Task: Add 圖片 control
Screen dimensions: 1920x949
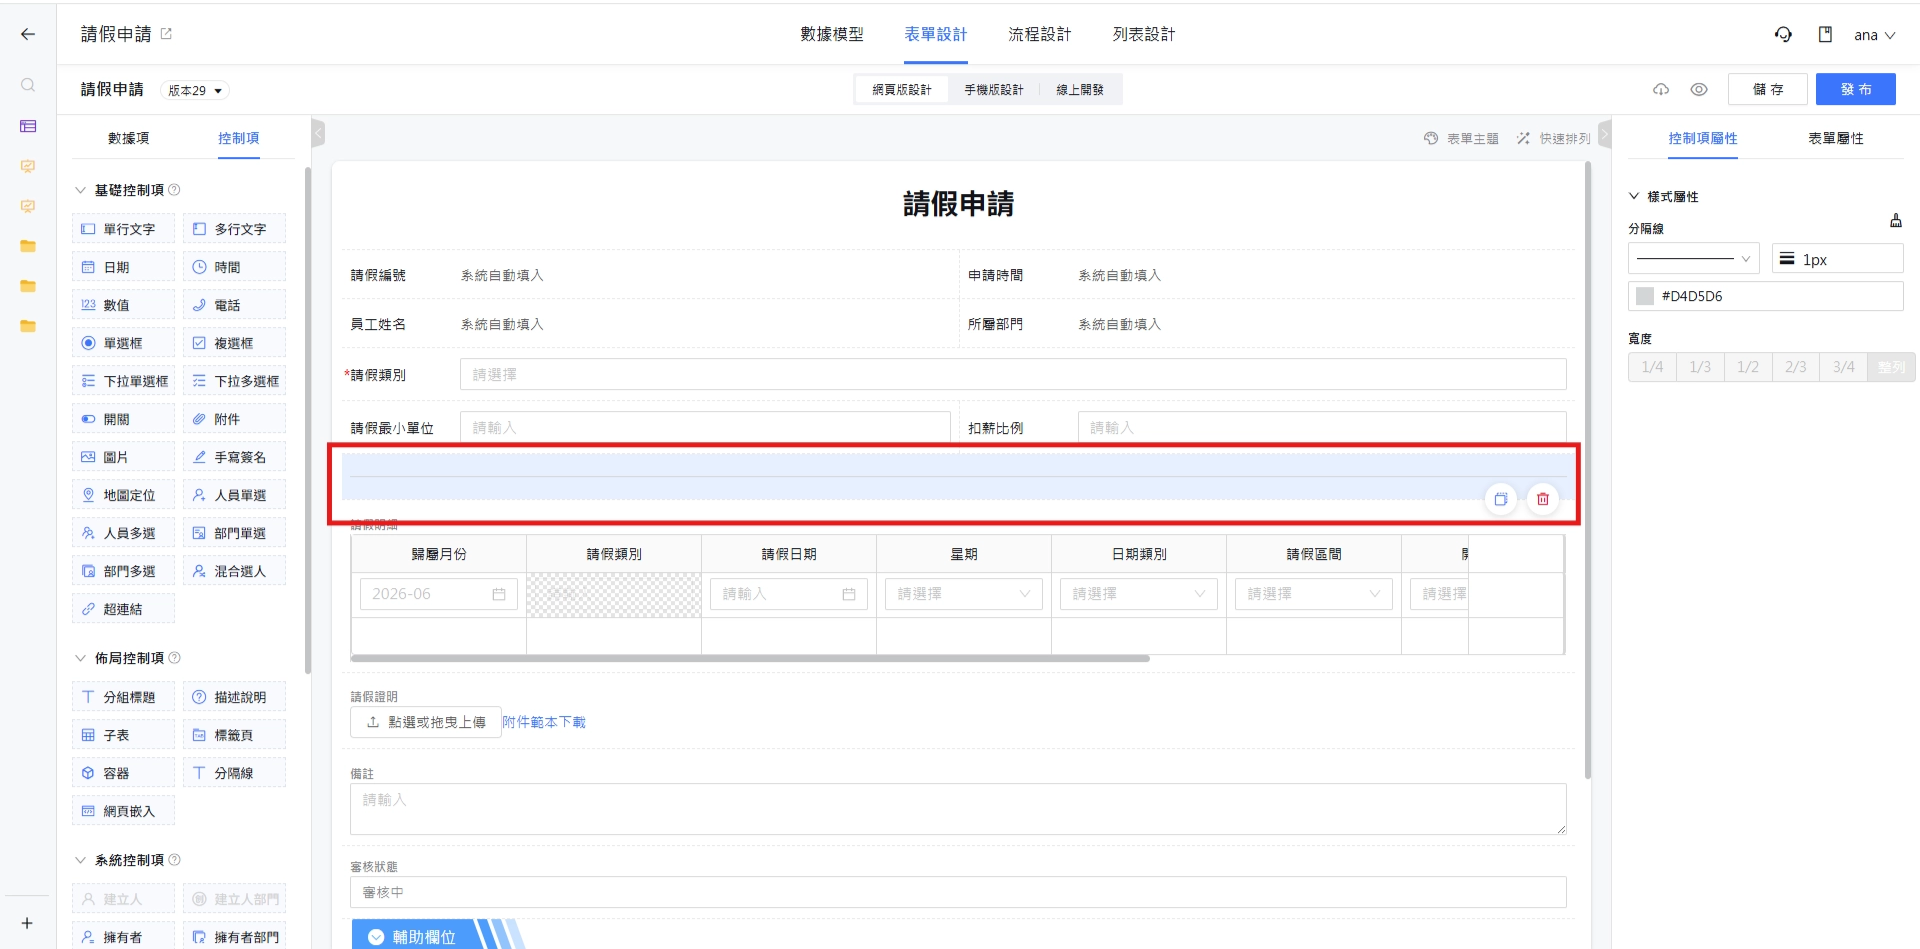Action: point(123,457)
